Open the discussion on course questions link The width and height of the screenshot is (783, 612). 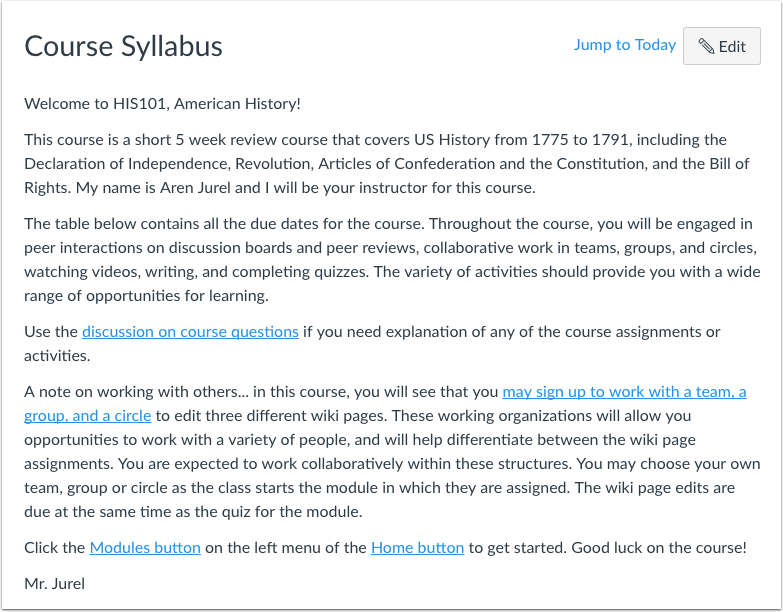coord(190,332)
